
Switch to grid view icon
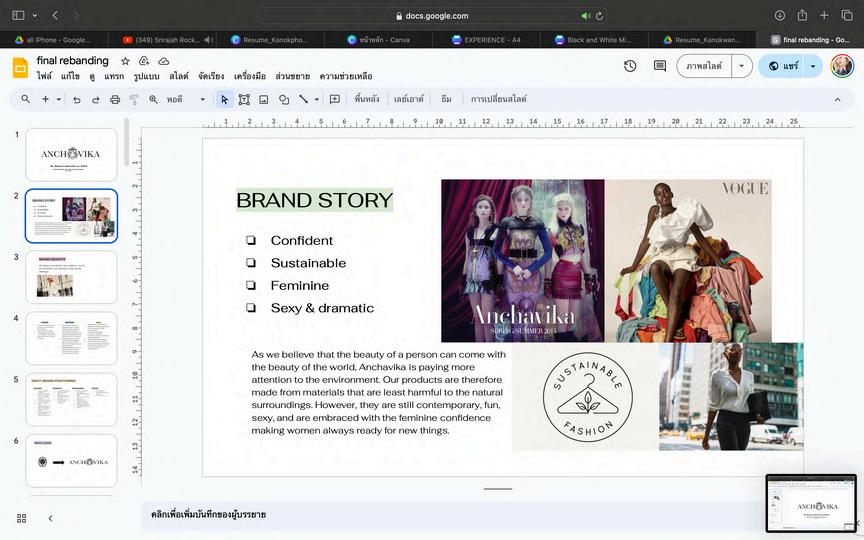21,519
